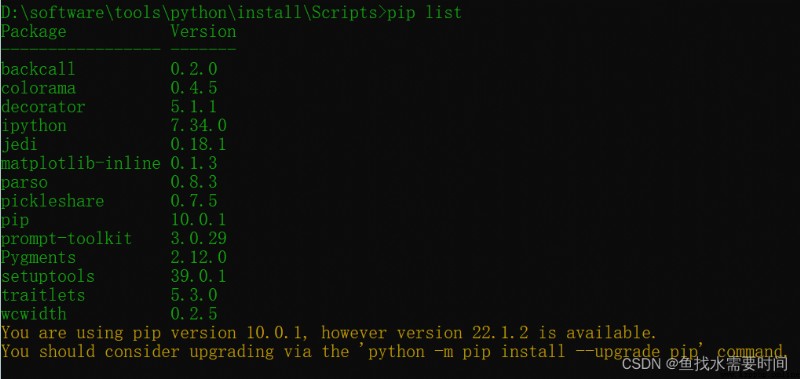
Task: Click the Pygments version 2.12.0
Action: pyautogui.click(x=198, y=258)
